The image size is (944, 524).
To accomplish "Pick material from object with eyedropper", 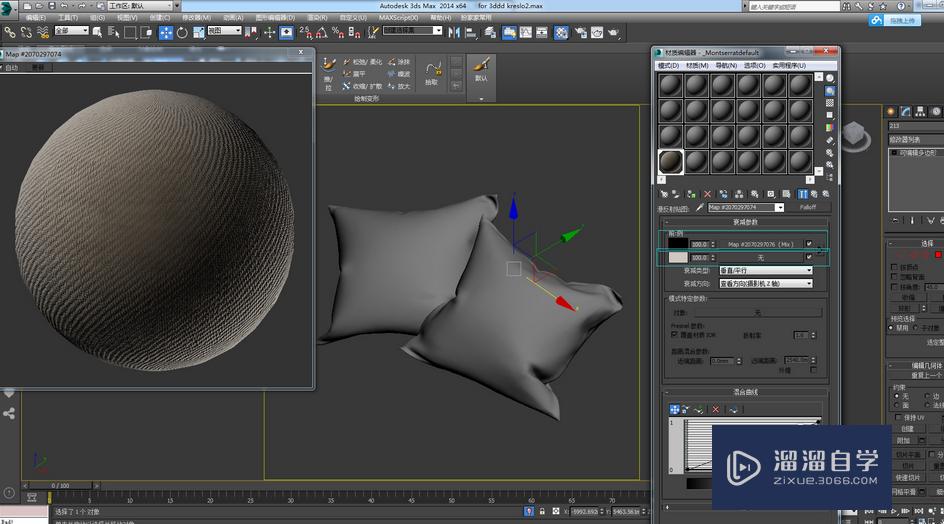I will coord(700,208).
